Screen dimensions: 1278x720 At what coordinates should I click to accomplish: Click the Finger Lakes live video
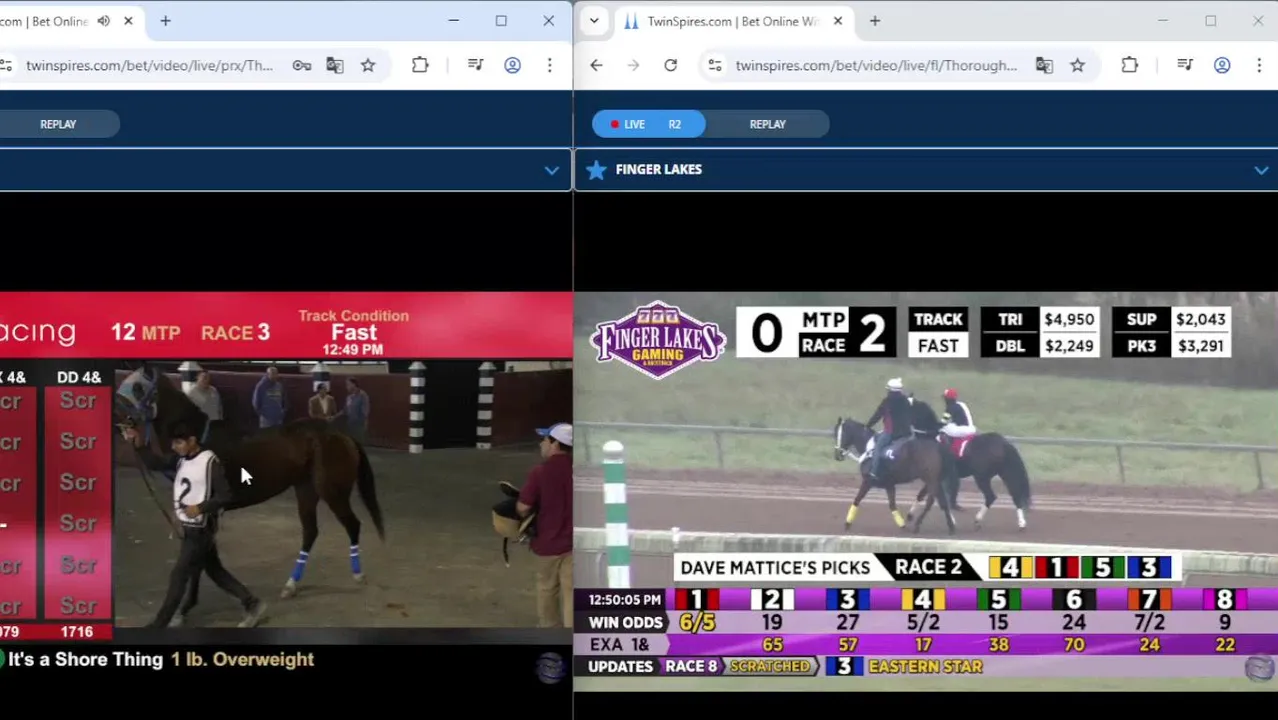pyautogui.click(x=926, y=490)
